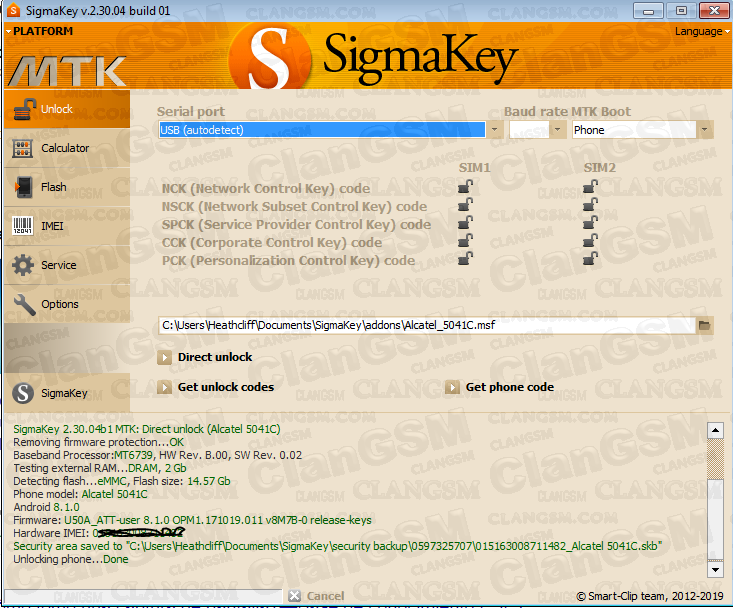
Task: Click the phone Flash icon
Action: (x=23, y=187)
